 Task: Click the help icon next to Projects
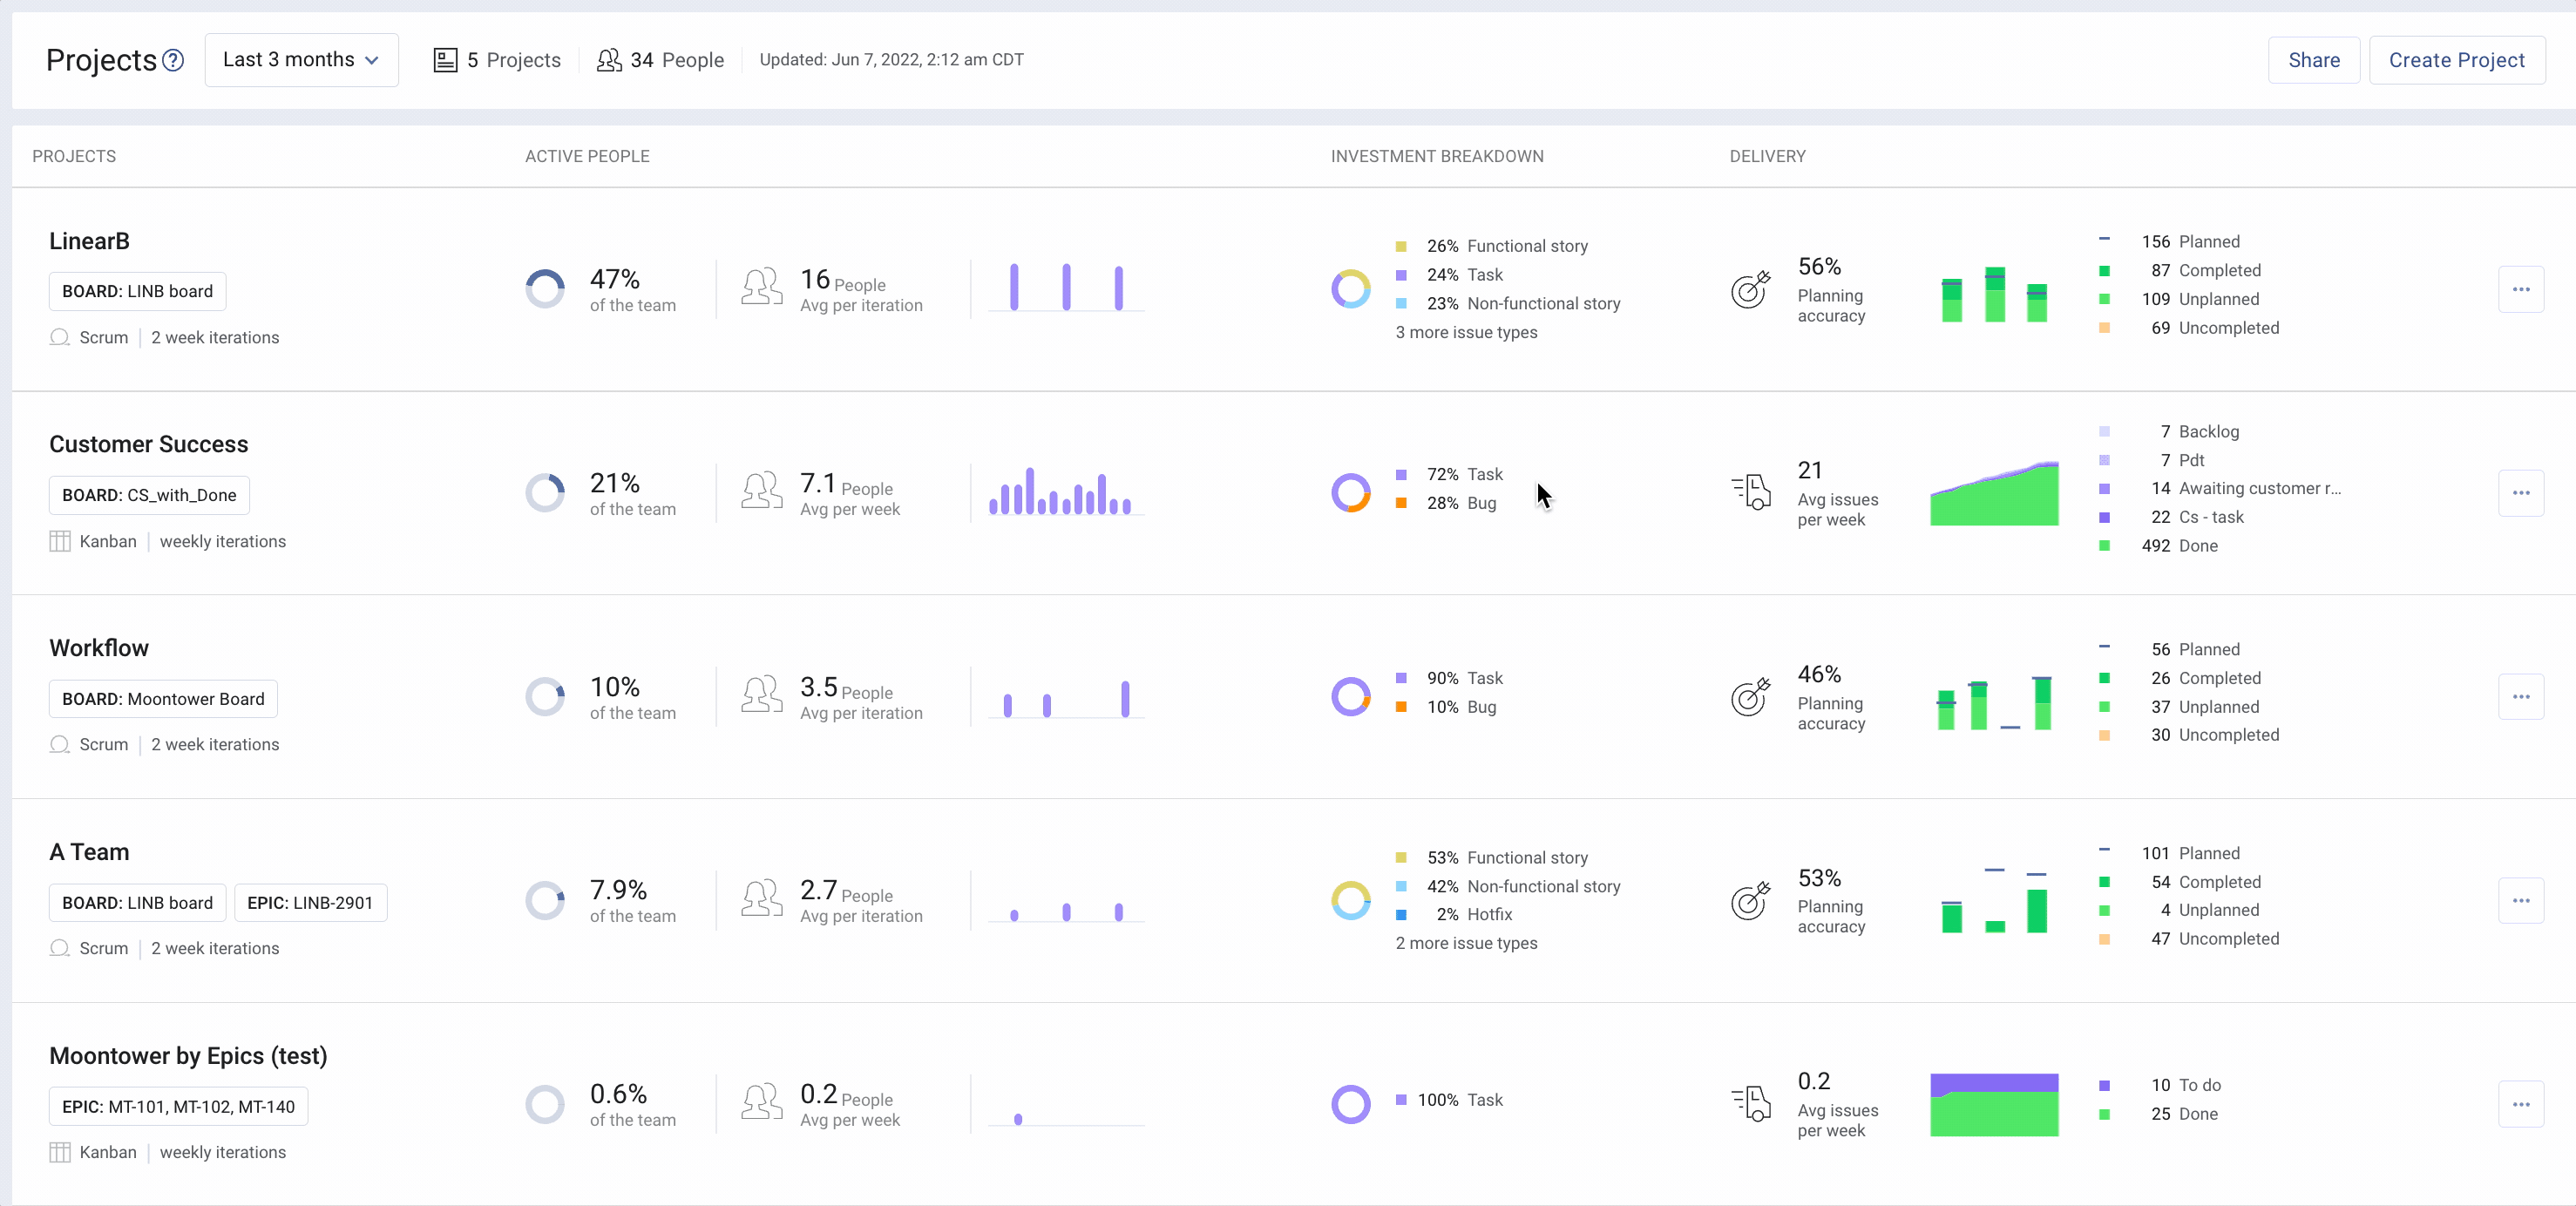click(173, 60)
